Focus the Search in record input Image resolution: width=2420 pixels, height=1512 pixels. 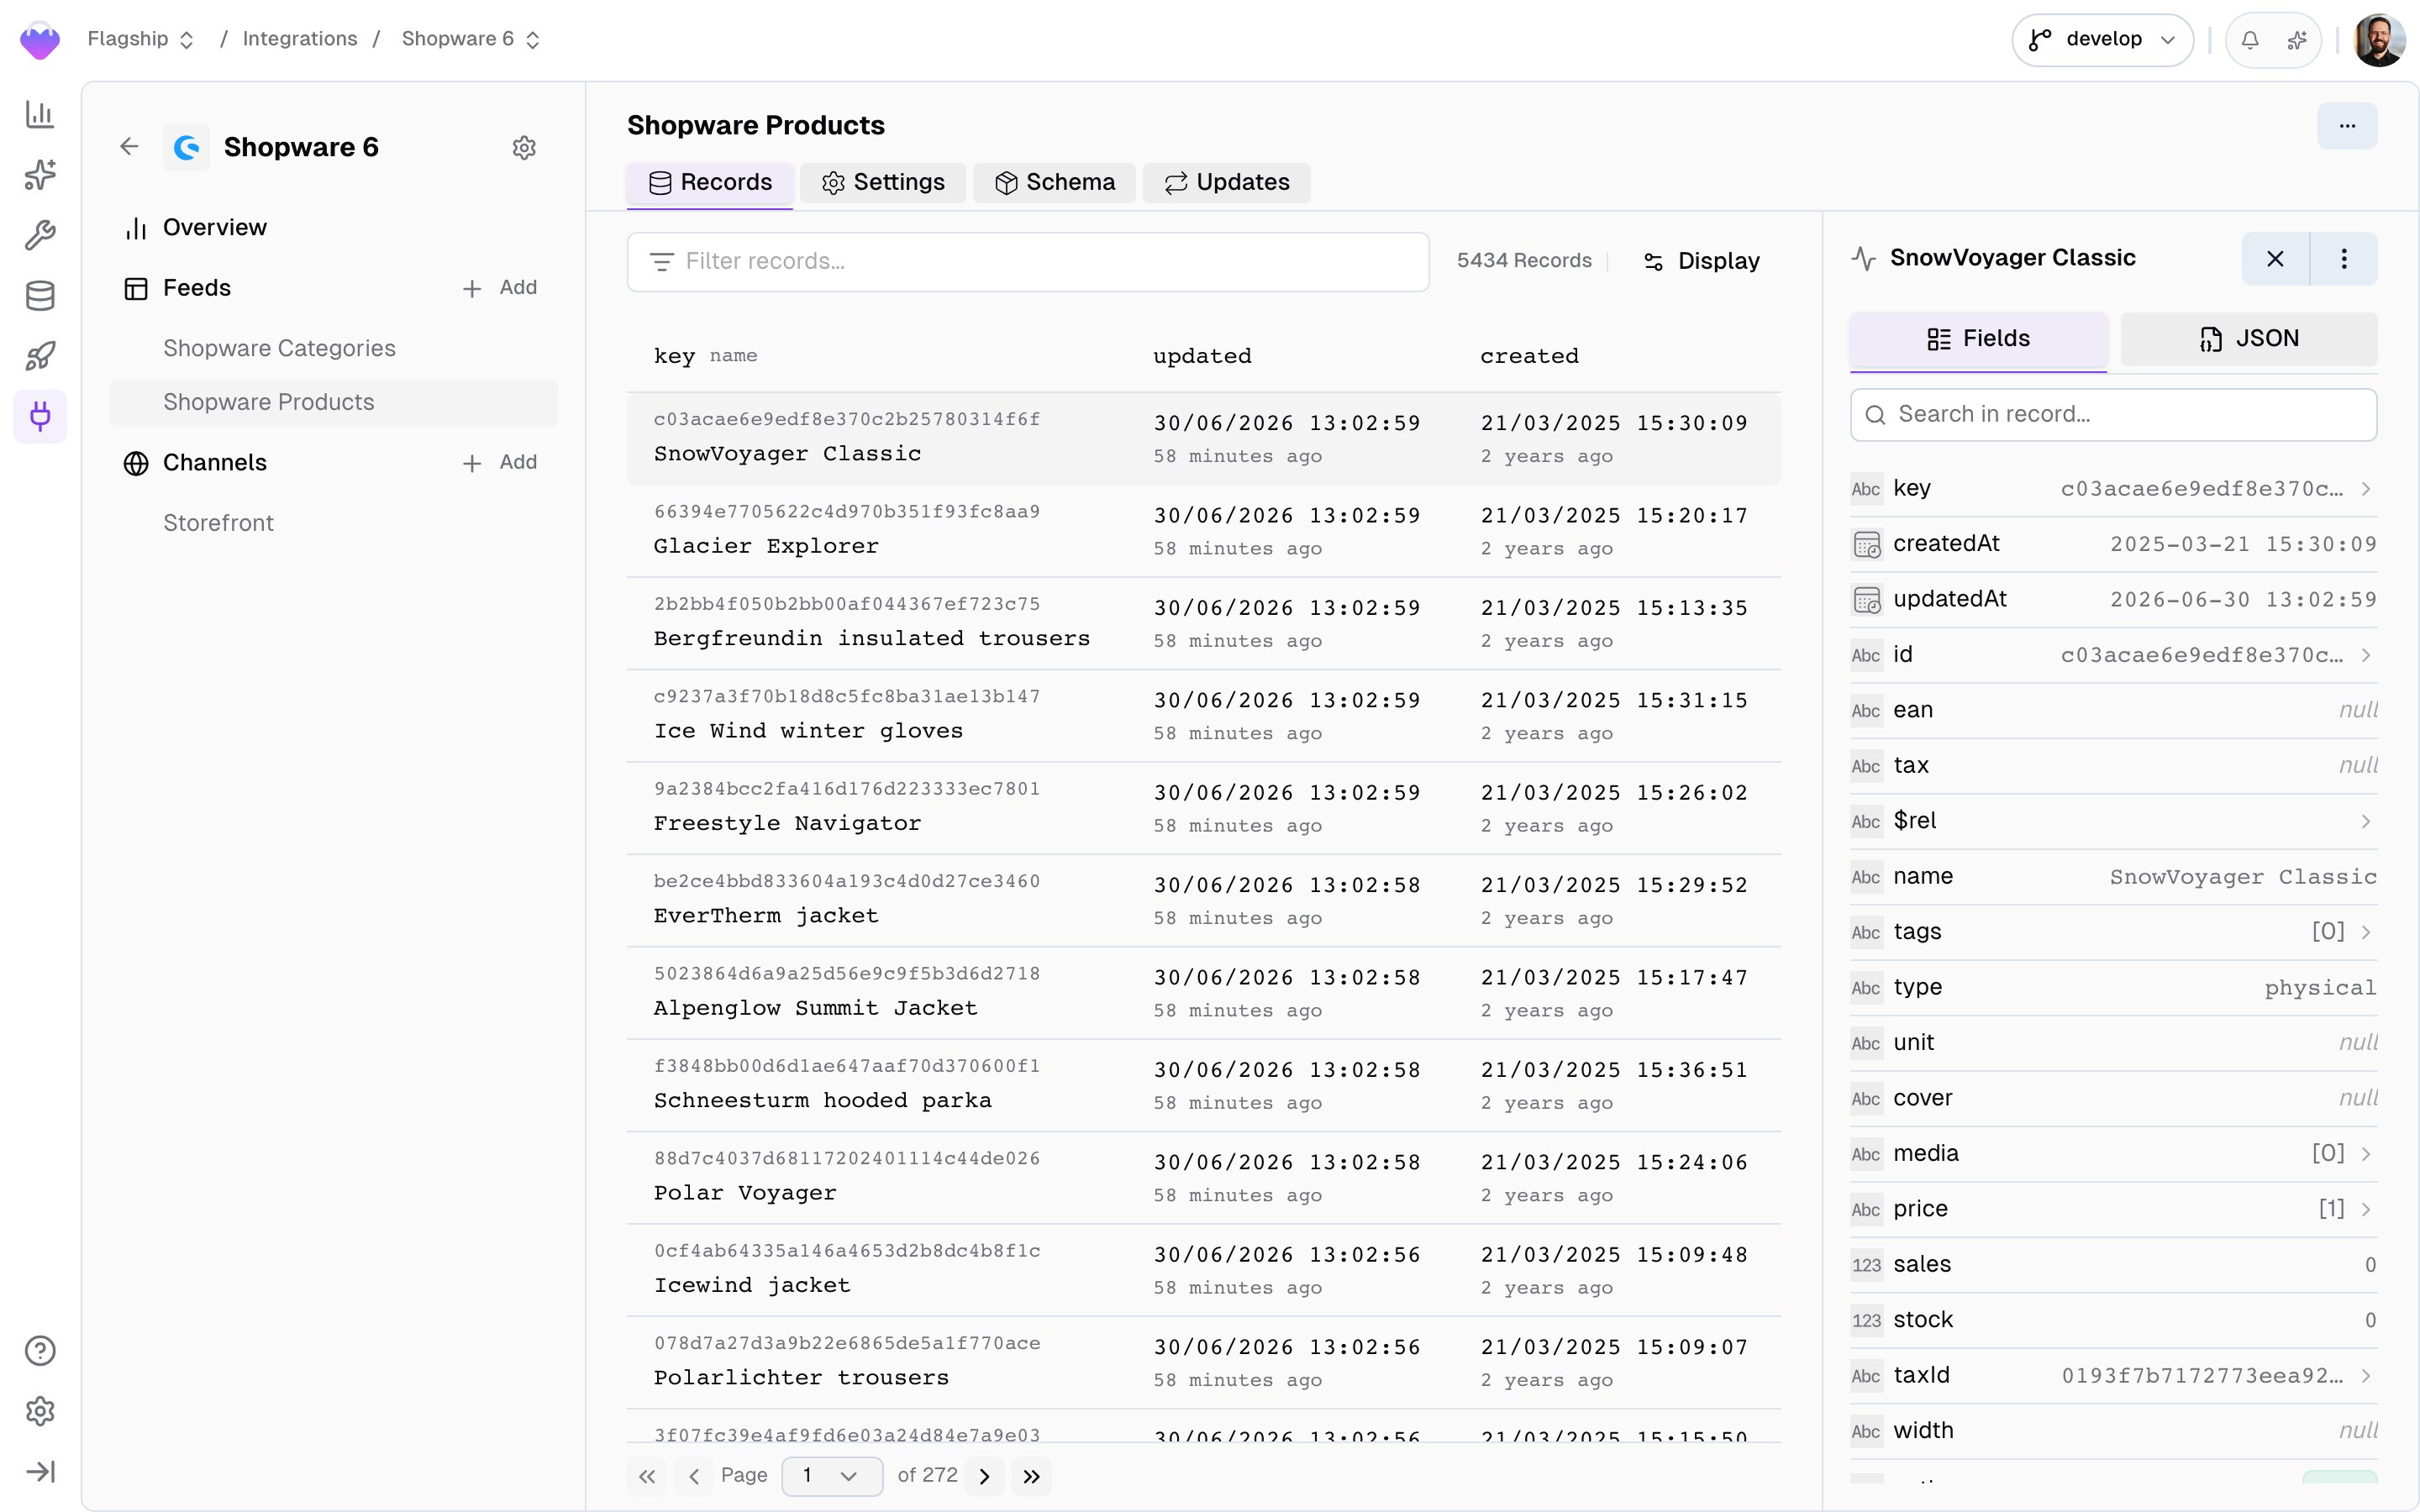2113,415
